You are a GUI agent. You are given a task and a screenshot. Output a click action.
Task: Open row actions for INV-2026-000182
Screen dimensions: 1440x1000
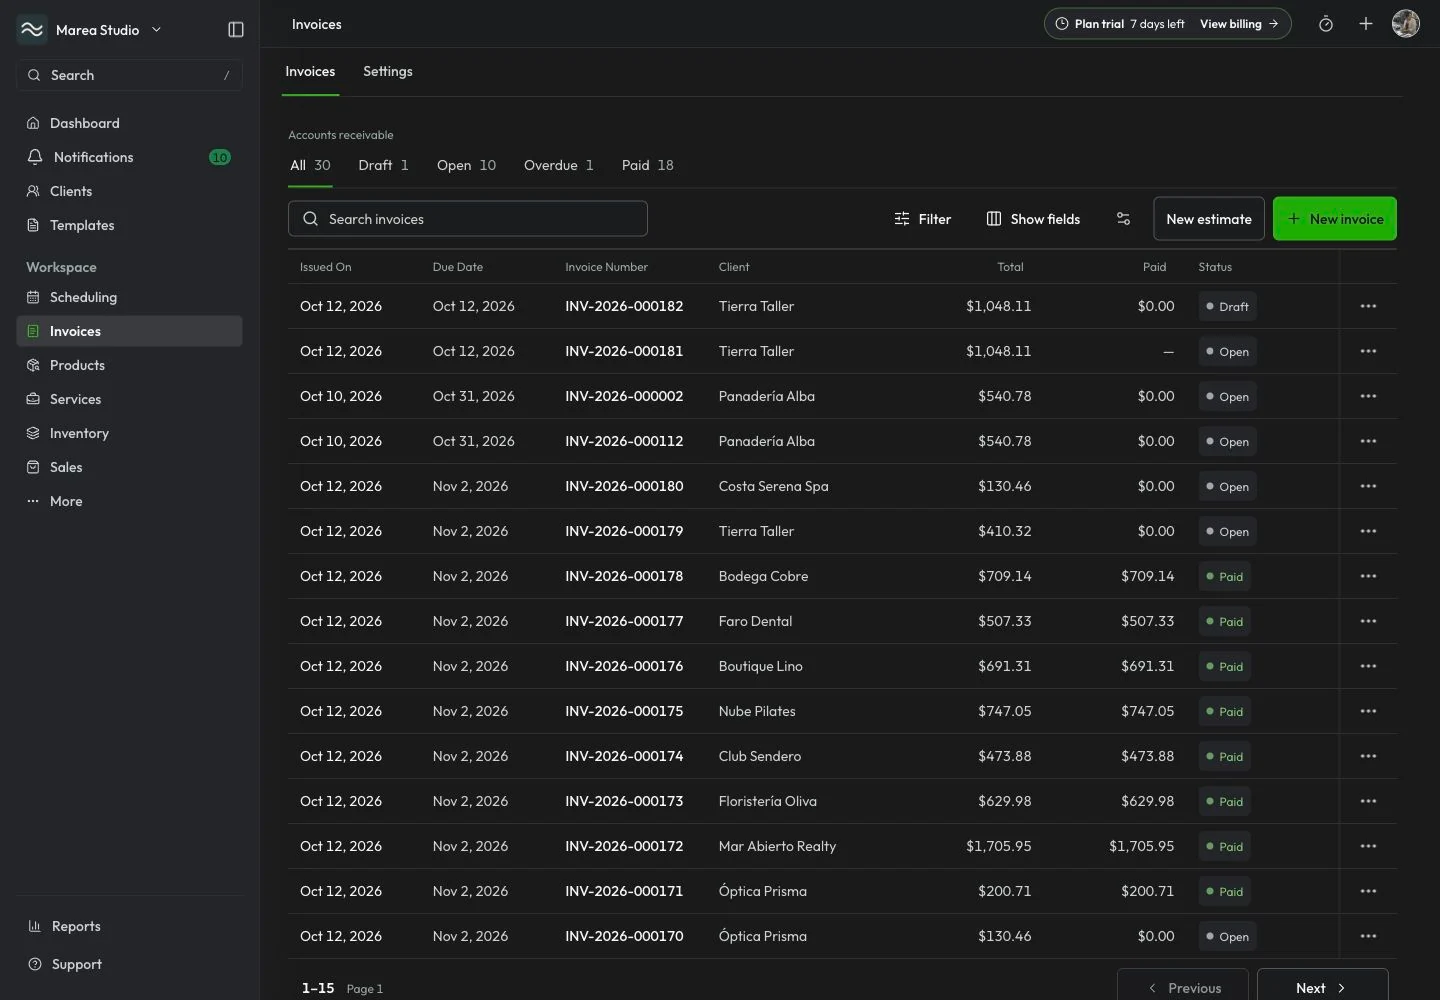click(1368, 306)
